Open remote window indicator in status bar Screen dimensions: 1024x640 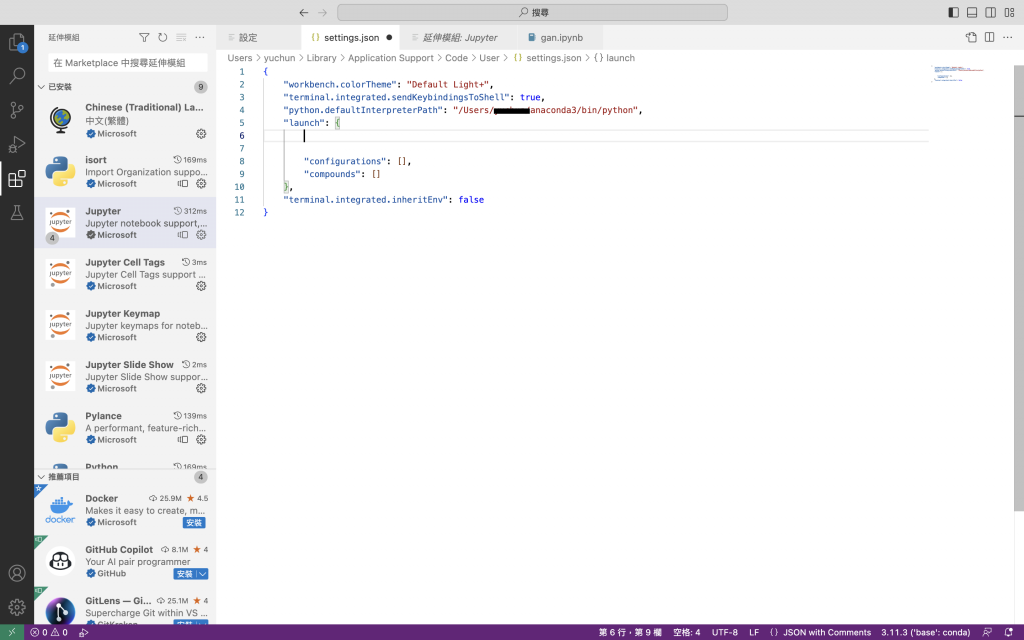(12, 632)
